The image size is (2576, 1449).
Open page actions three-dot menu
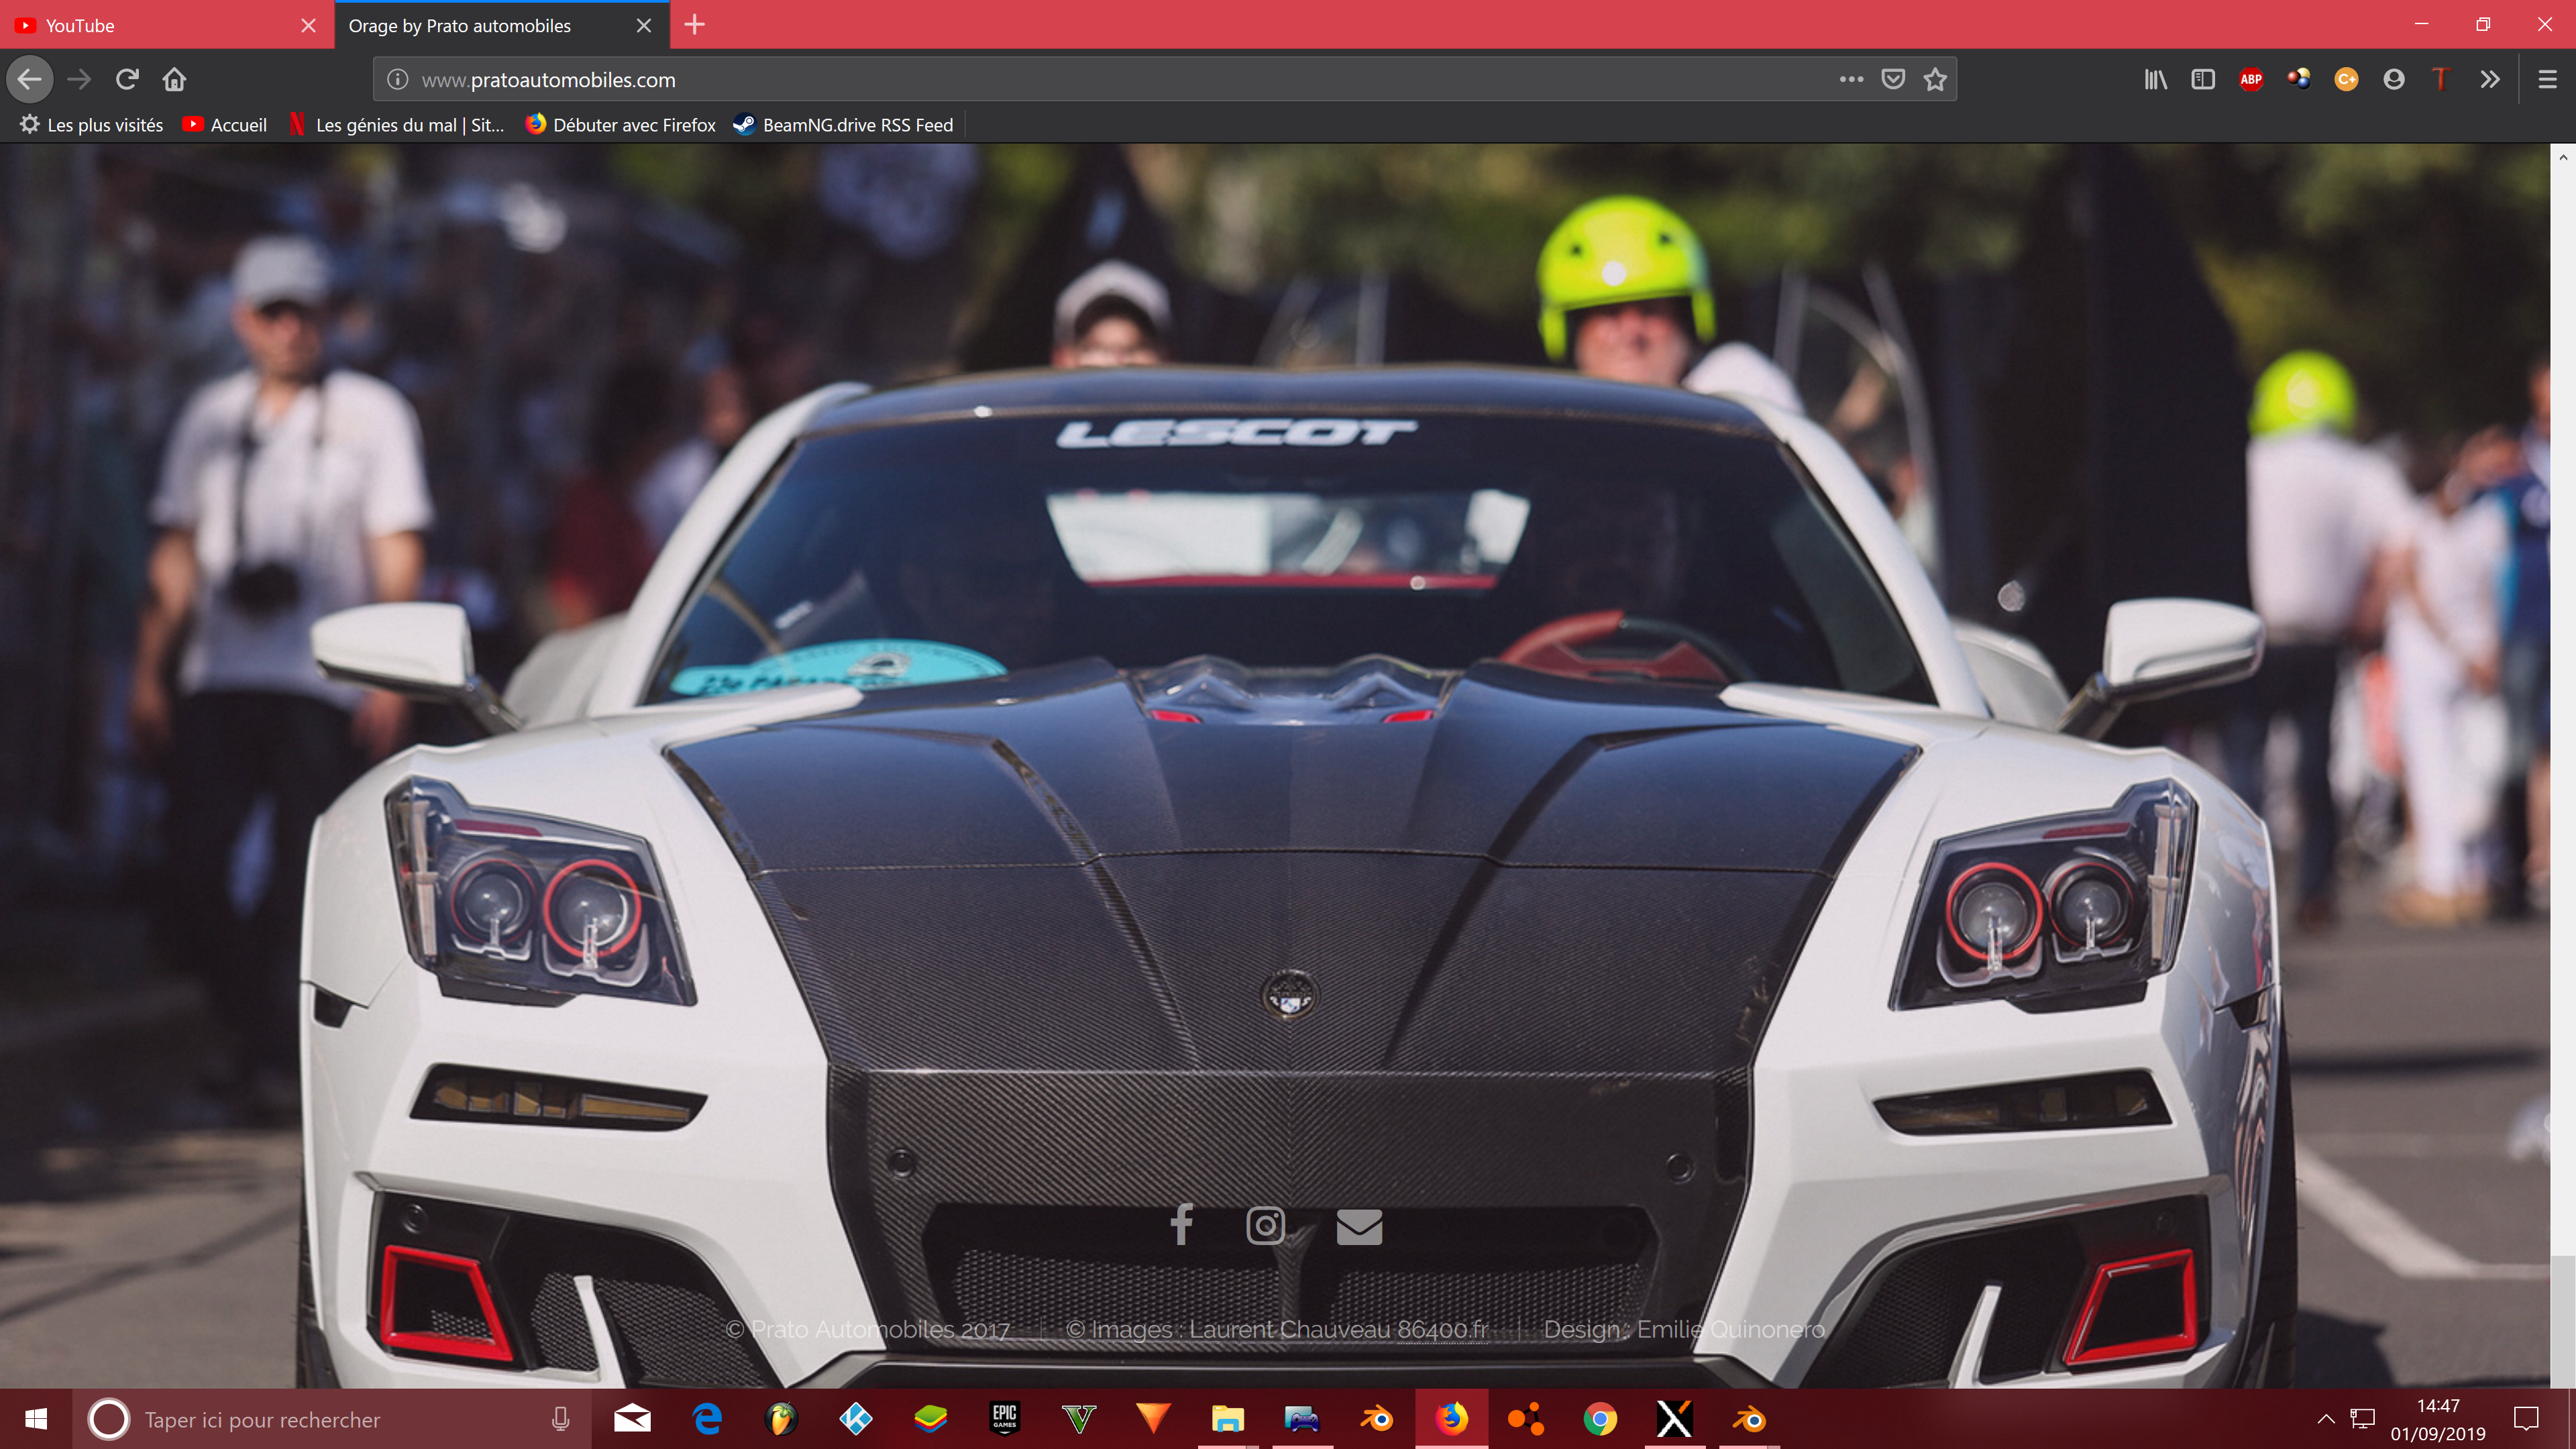point(1851,79)
